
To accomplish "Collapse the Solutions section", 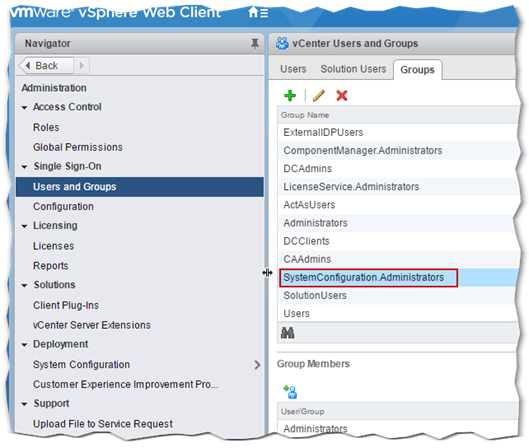I will (24, 286).
